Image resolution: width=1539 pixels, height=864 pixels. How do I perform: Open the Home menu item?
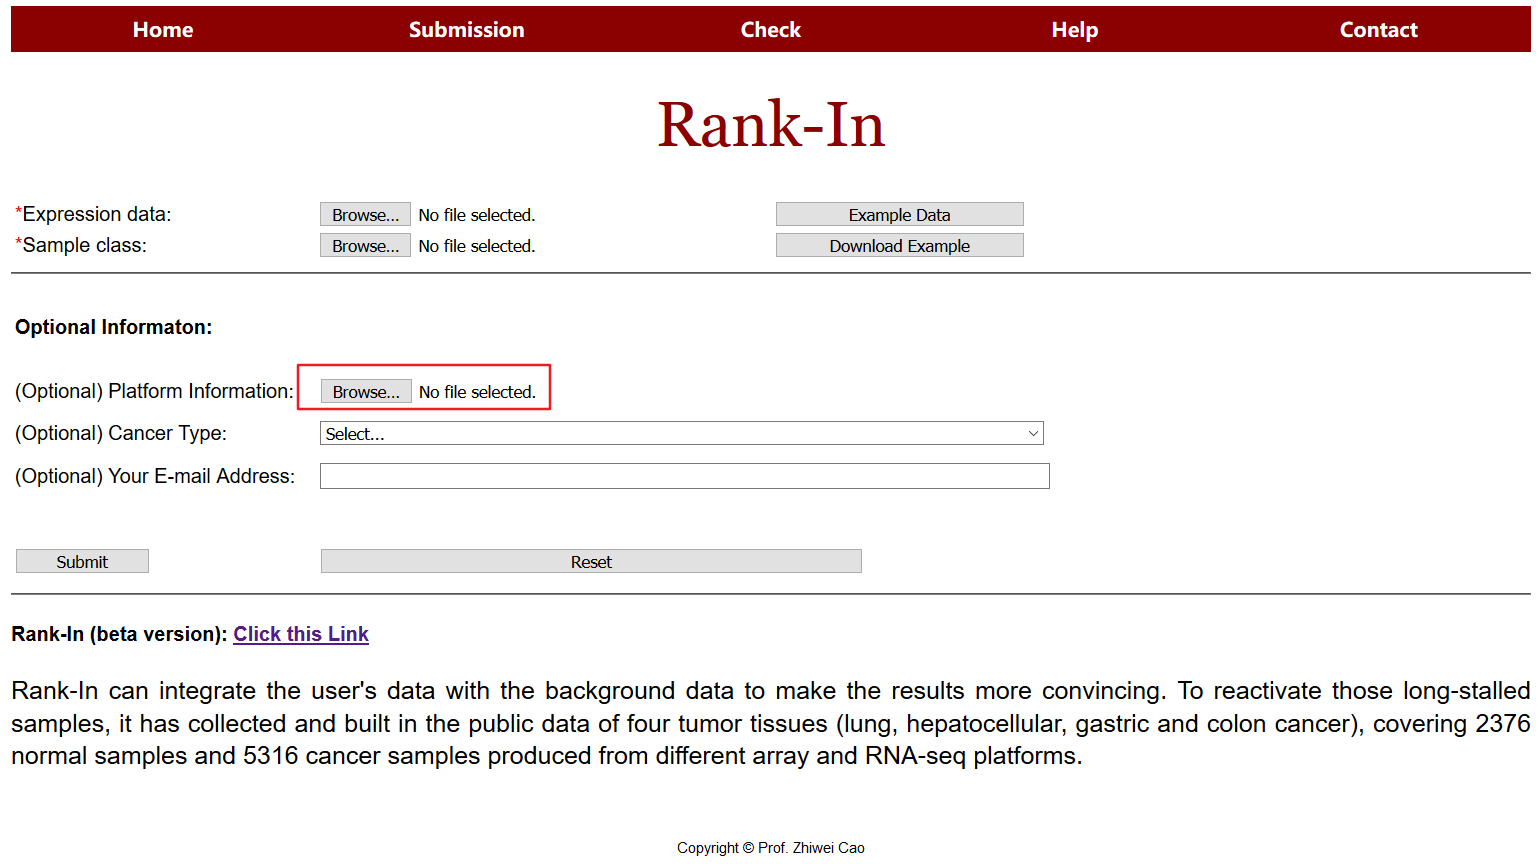pos(163,30)
